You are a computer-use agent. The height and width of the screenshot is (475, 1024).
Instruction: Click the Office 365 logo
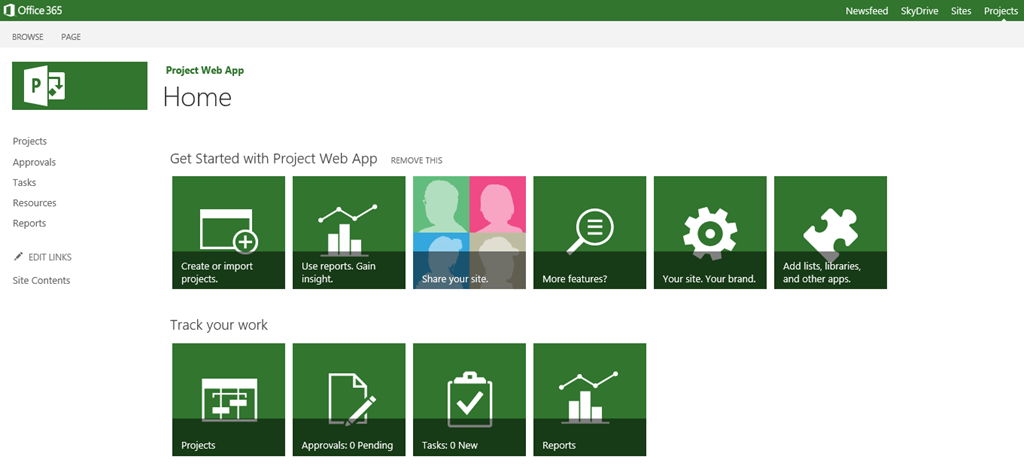click(x=33, y=10)
